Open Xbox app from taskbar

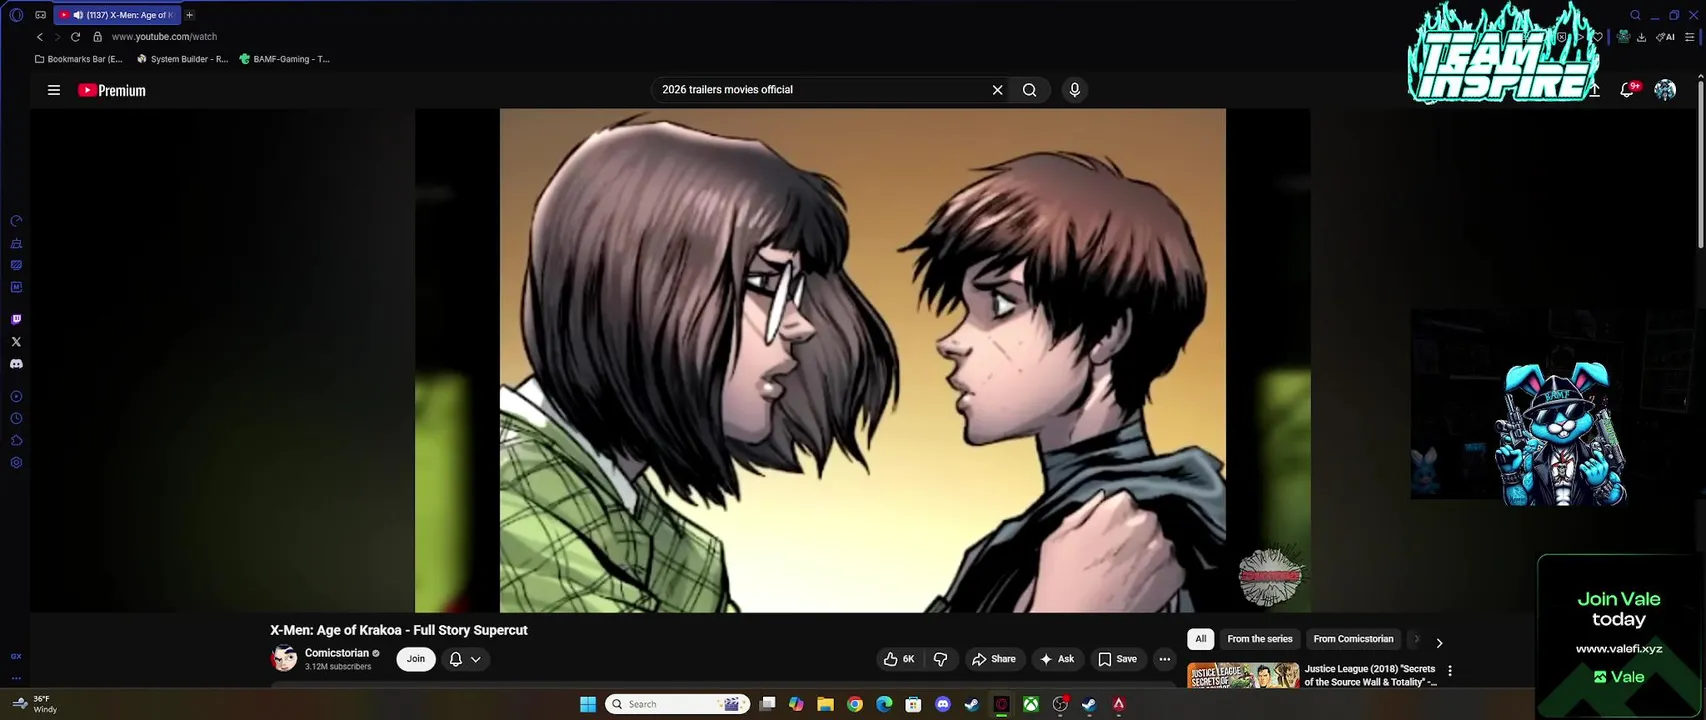pyautogui.click(x=1030, y=704)
